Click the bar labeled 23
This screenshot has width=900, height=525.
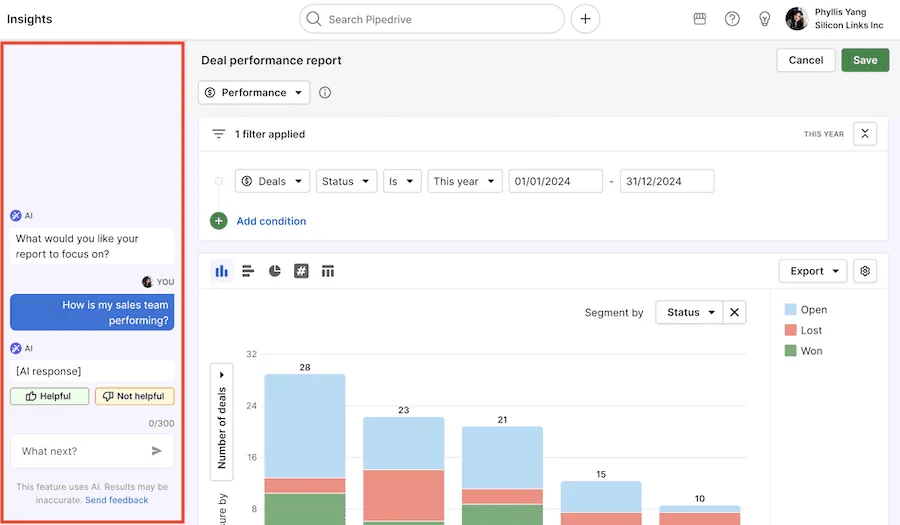[404, 469]
